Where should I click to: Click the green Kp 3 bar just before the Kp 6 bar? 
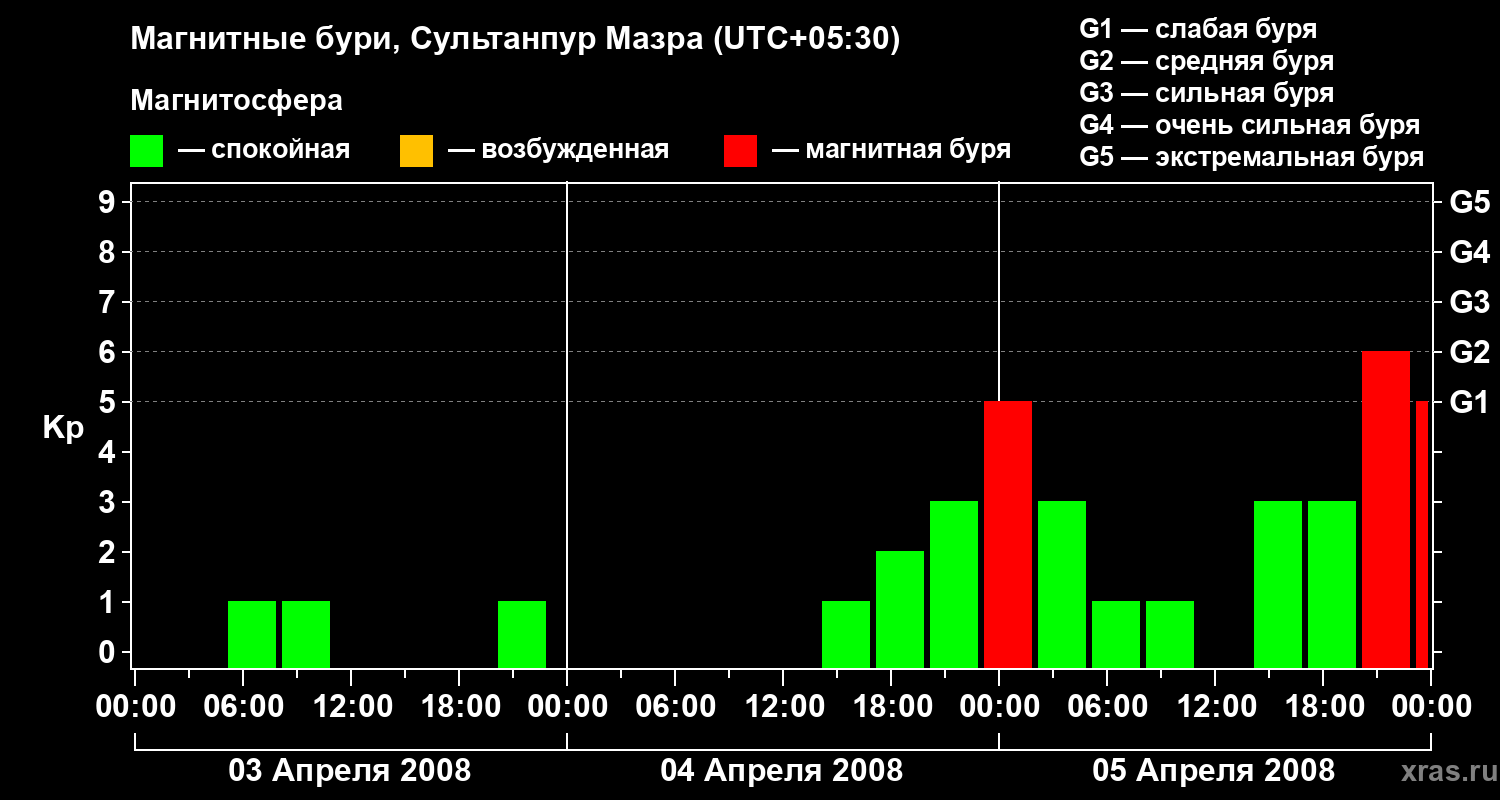click(1332, 585)
